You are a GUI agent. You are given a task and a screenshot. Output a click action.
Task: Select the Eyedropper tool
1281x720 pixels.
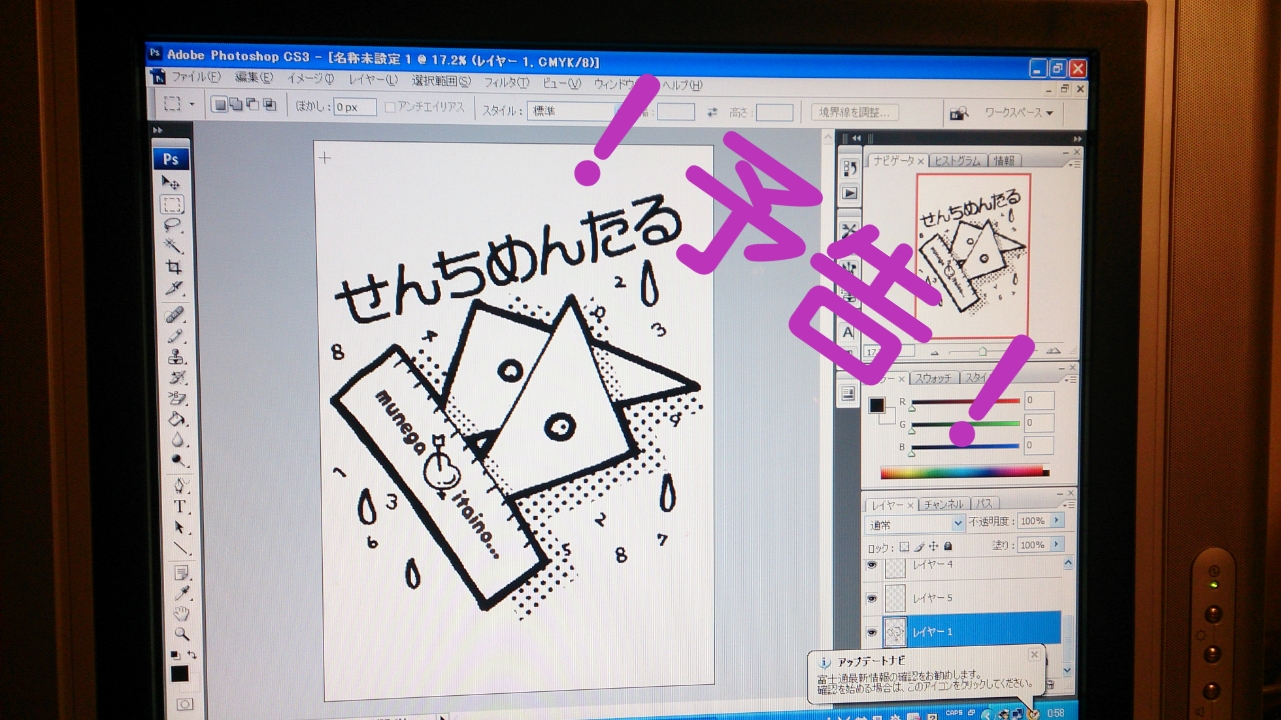tap(182, 593)
